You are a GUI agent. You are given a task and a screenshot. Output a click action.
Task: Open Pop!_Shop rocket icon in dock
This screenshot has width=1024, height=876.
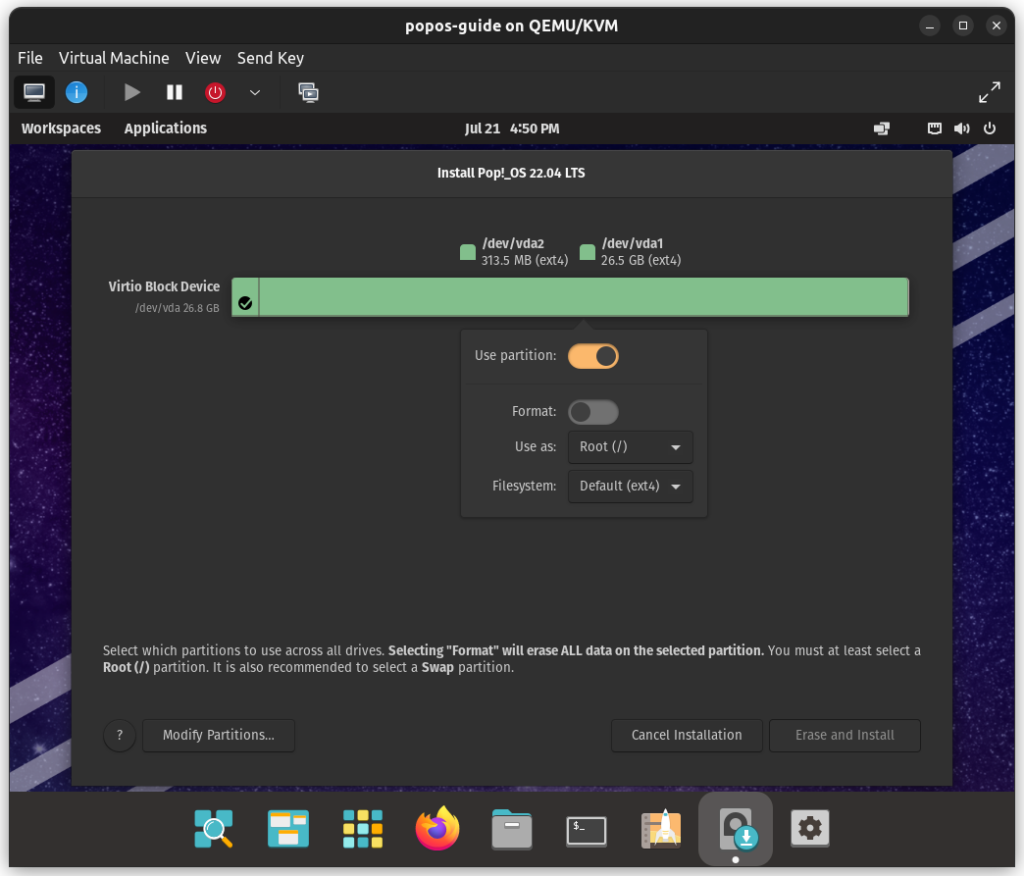(x=662, y=829)
